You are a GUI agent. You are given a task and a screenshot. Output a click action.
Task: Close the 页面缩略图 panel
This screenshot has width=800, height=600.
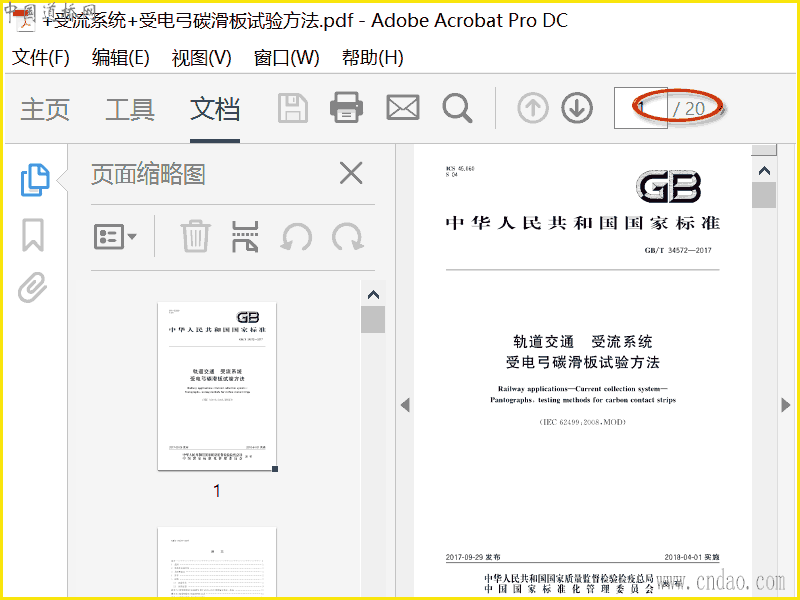[x=351, y=173]
